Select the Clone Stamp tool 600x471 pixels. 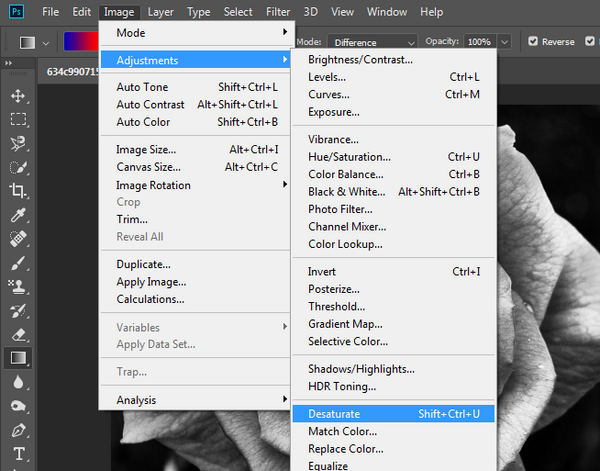tap(18, 287)
